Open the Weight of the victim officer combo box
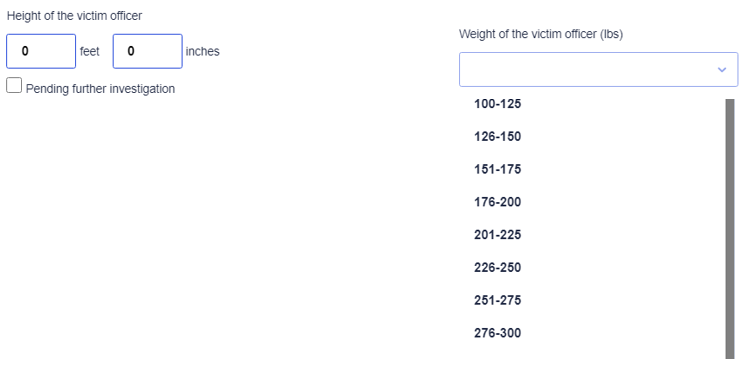 (598, 69)
